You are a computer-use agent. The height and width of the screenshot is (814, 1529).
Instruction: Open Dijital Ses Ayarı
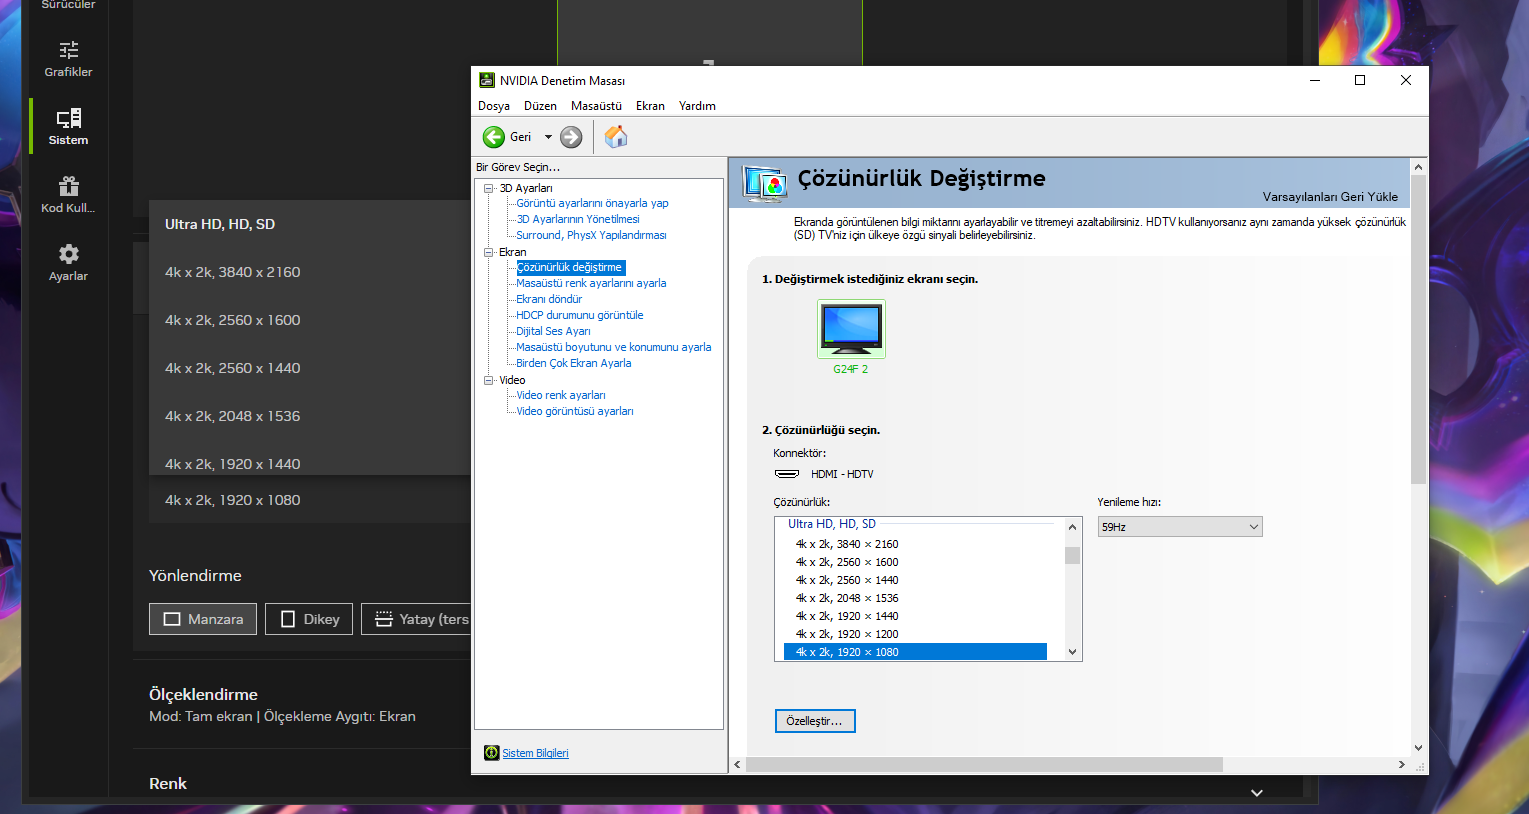(553, 331)
